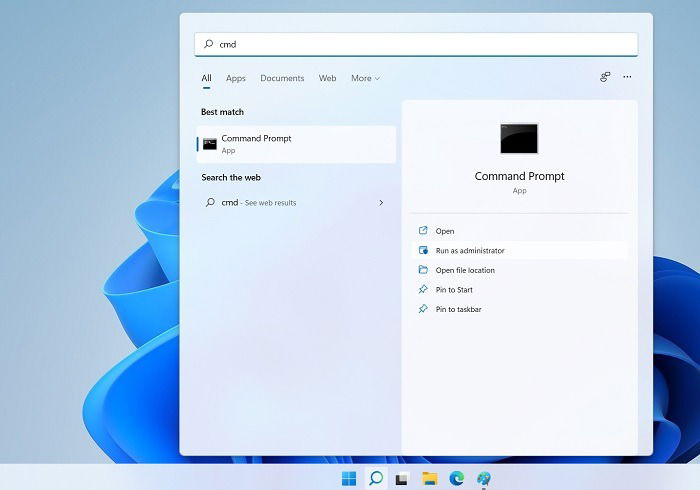Expand the More filter dropdown
Viewport: 700px width, 490px height.
click(365, 78)
